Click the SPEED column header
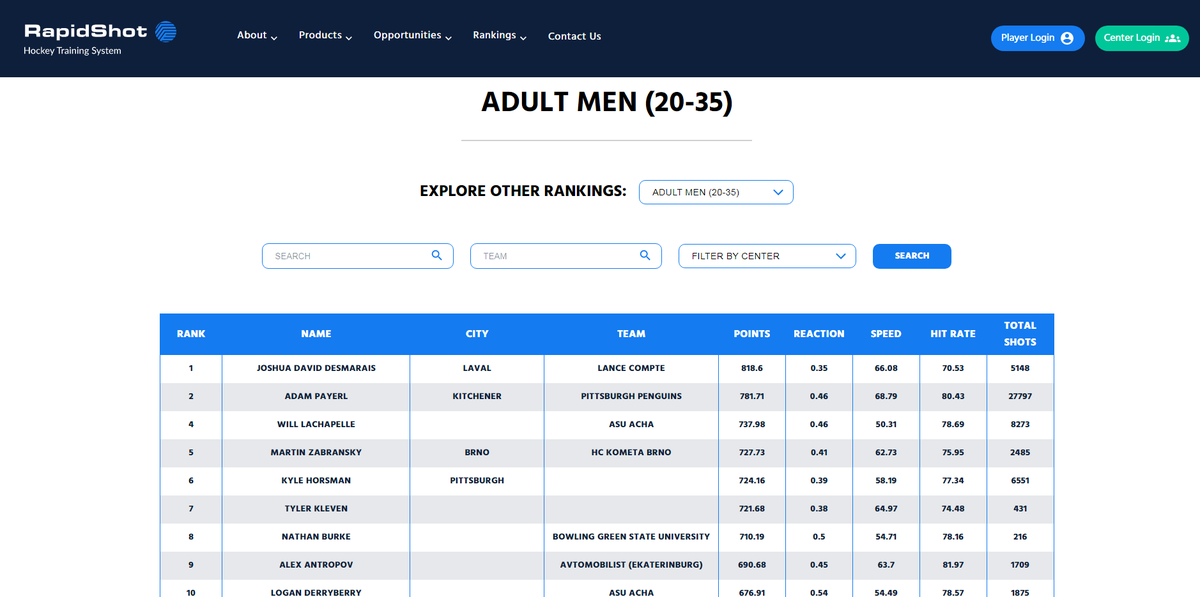This screenshot has height=597, width=1200. [886, 334]
